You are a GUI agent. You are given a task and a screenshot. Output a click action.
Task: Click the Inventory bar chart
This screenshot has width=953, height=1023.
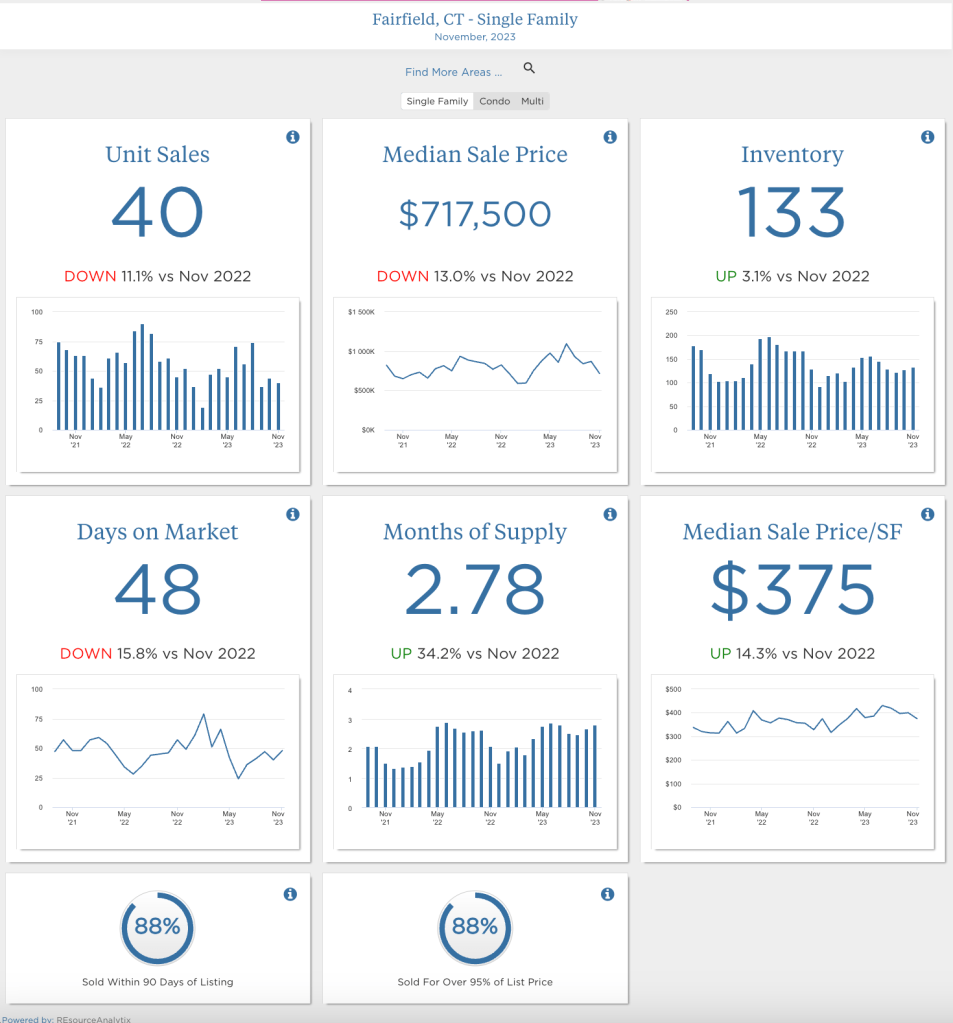pos(792,383)
